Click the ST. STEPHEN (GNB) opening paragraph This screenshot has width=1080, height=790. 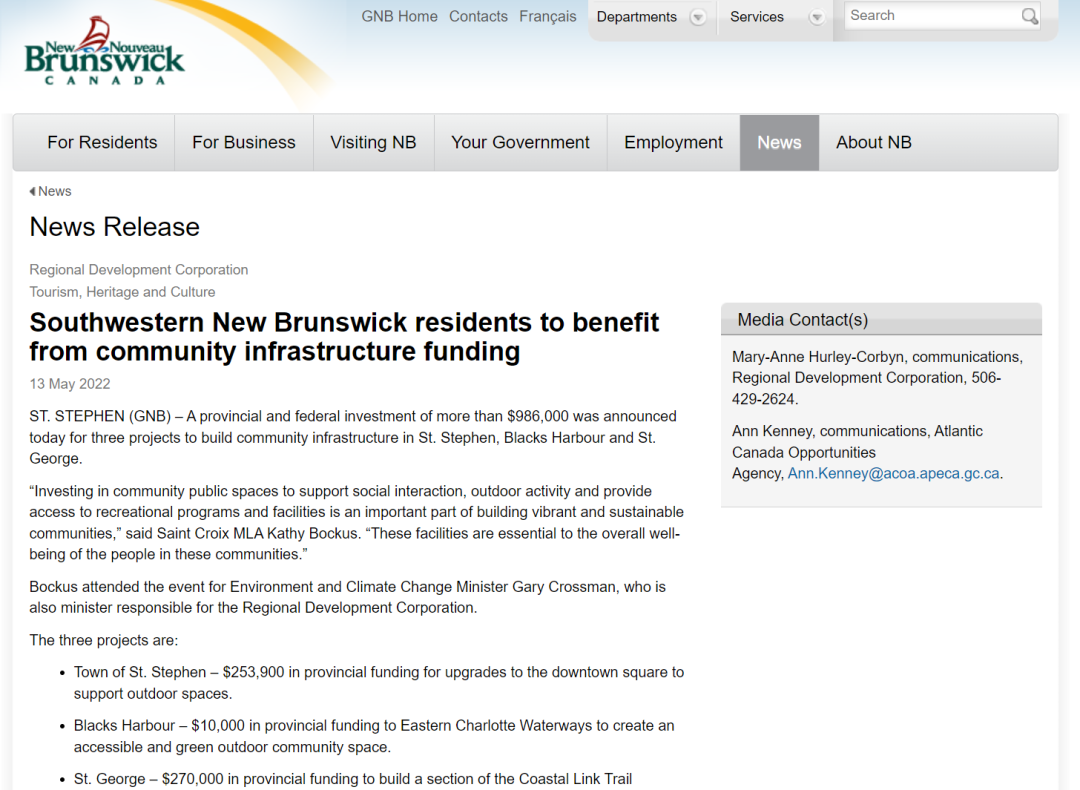(x=353, y=437)
